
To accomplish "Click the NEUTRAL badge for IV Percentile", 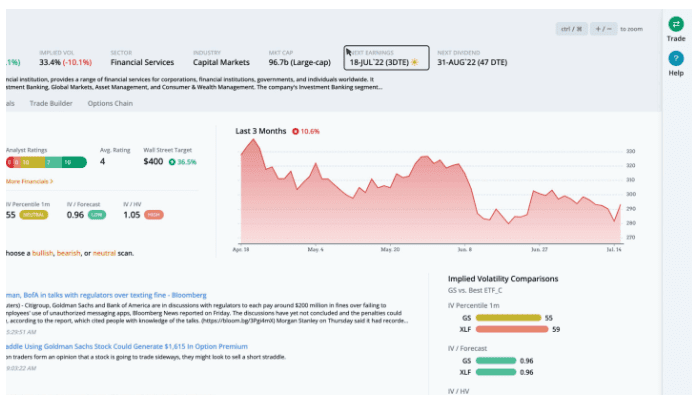I will (33, 214).
